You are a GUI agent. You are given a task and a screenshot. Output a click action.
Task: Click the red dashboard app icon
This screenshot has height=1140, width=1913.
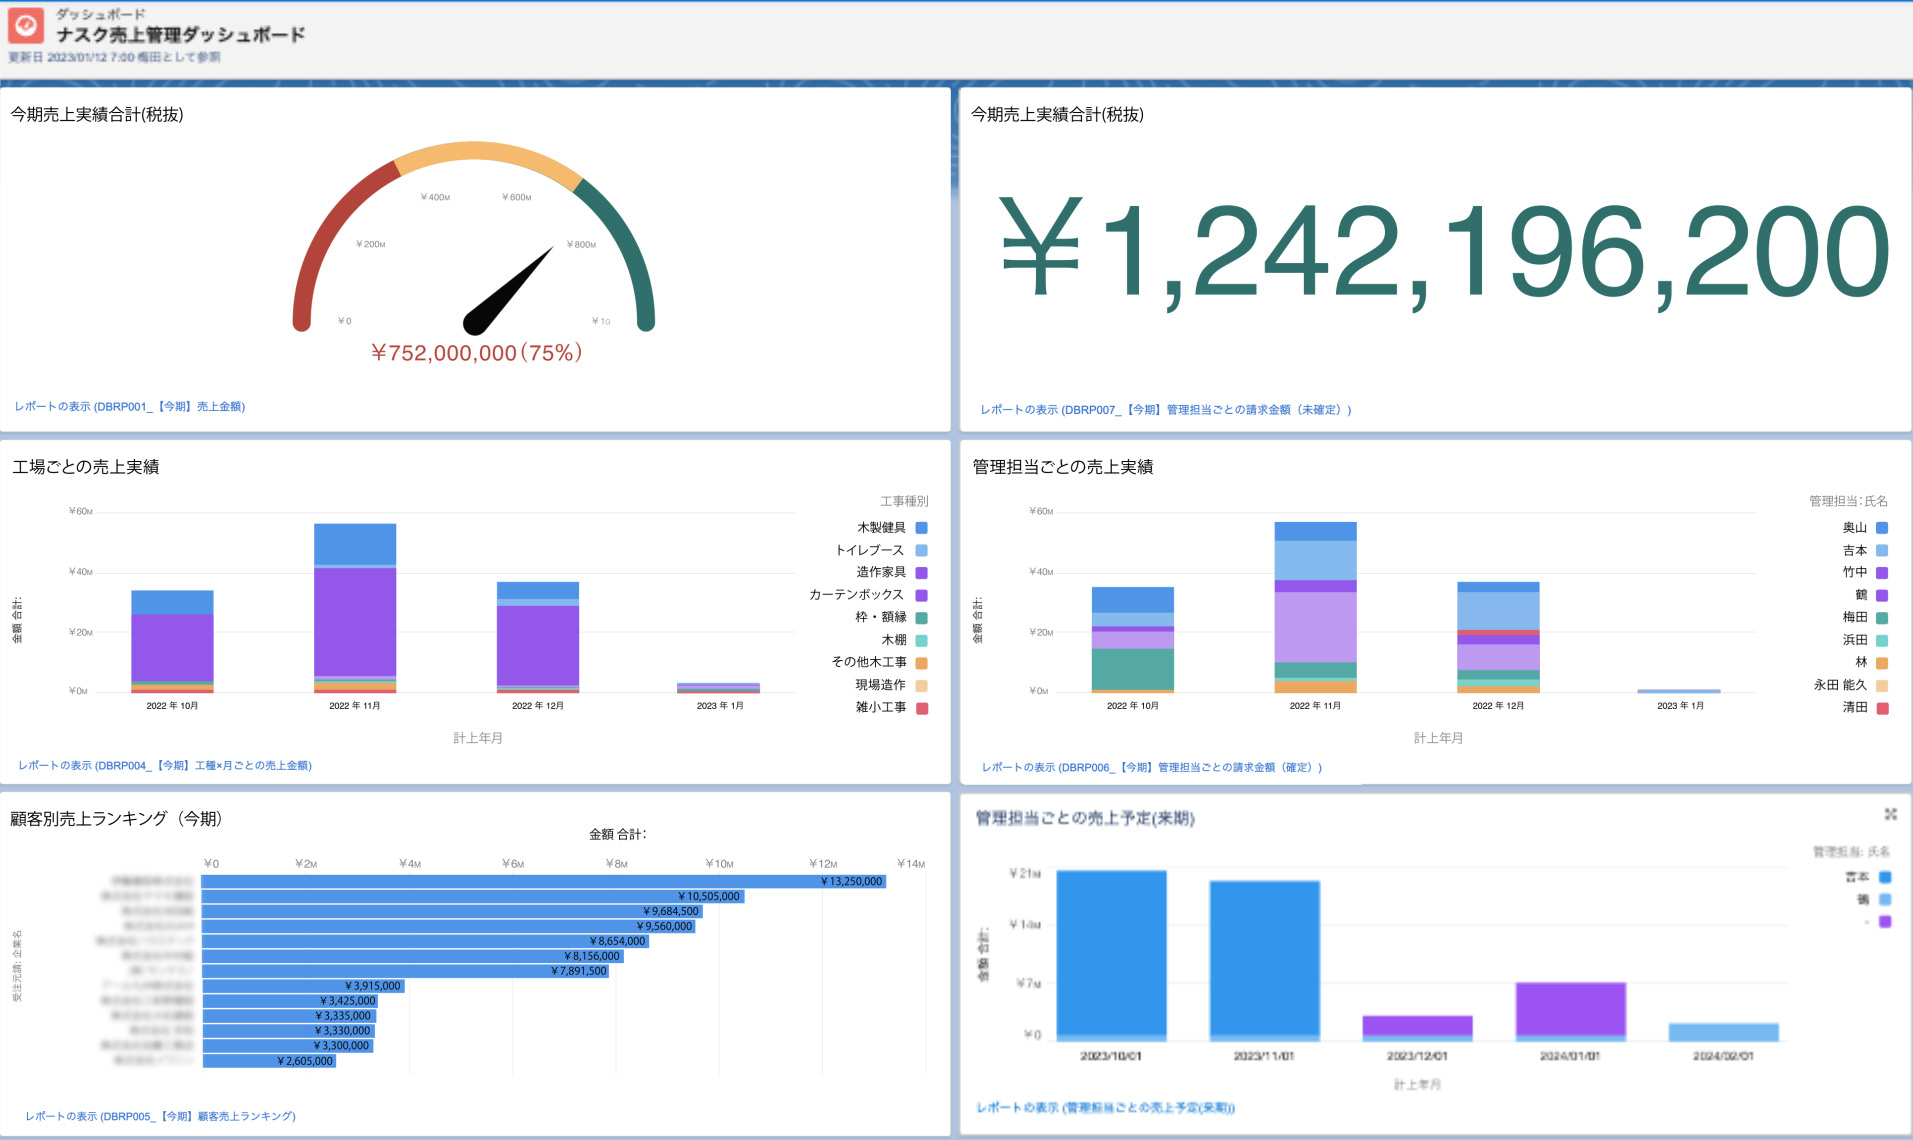pos(26,25)
